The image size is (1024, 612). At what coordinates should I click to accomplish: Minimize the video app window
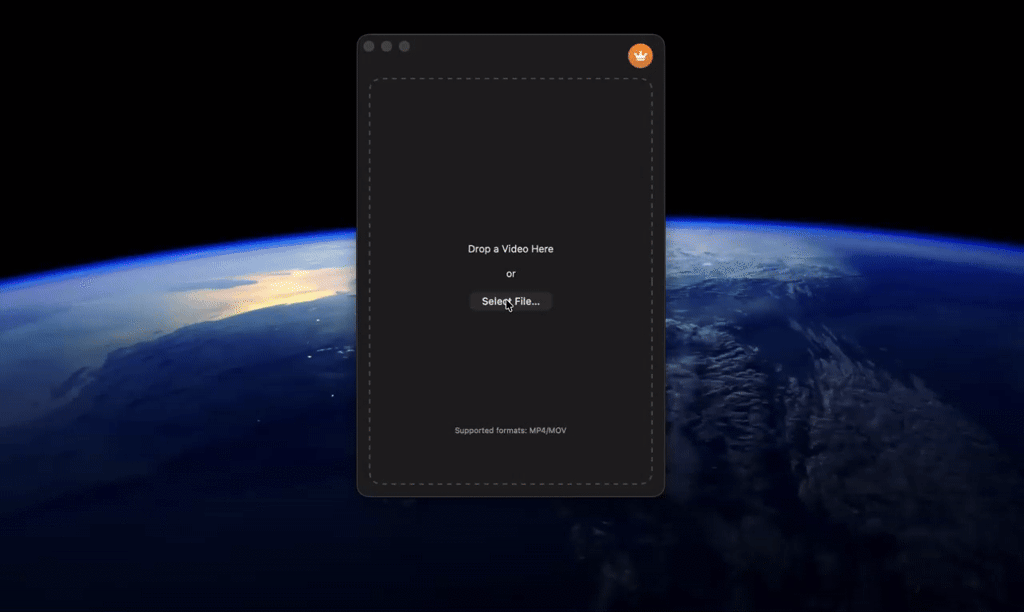(x=387, y=46)
